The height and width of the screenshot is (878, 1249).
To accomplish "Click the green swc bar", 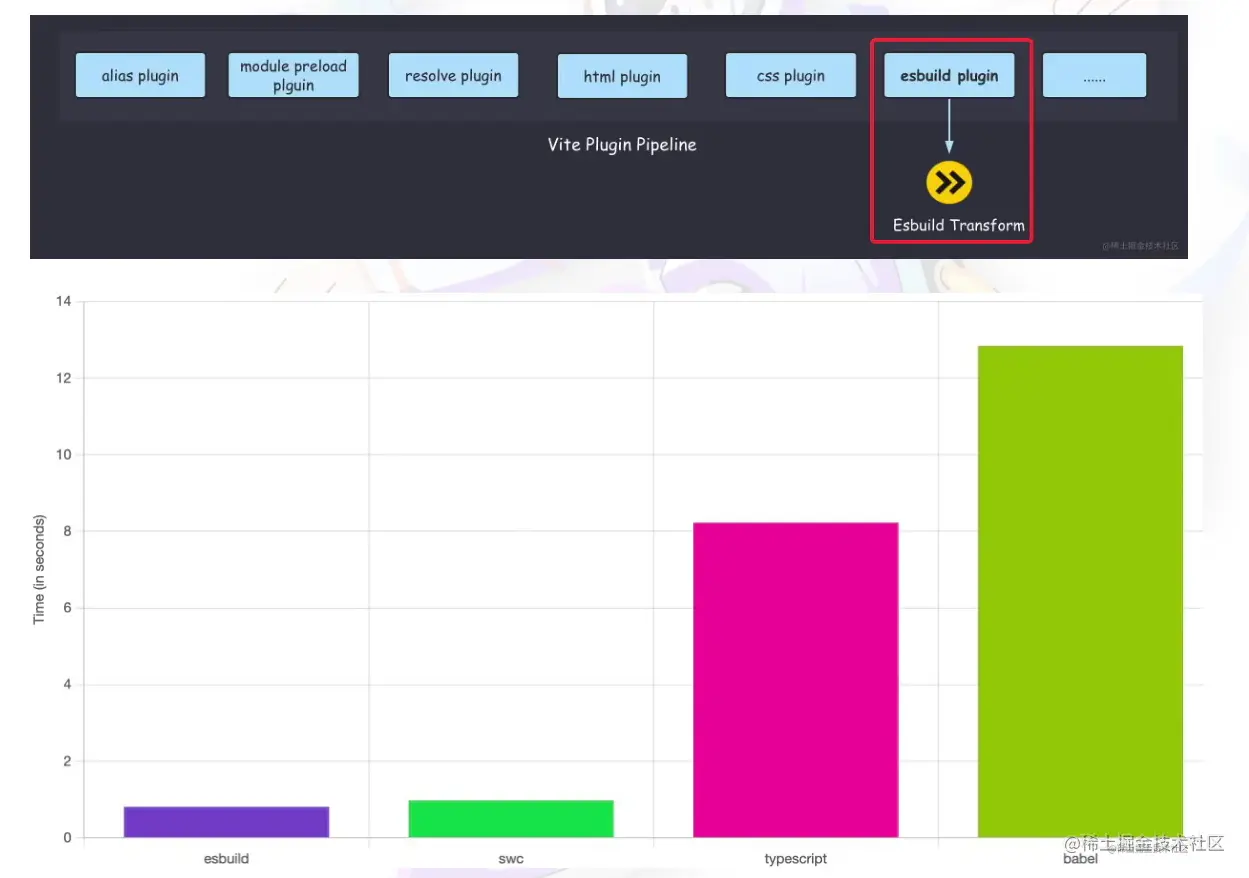I will tap(511, 819).
